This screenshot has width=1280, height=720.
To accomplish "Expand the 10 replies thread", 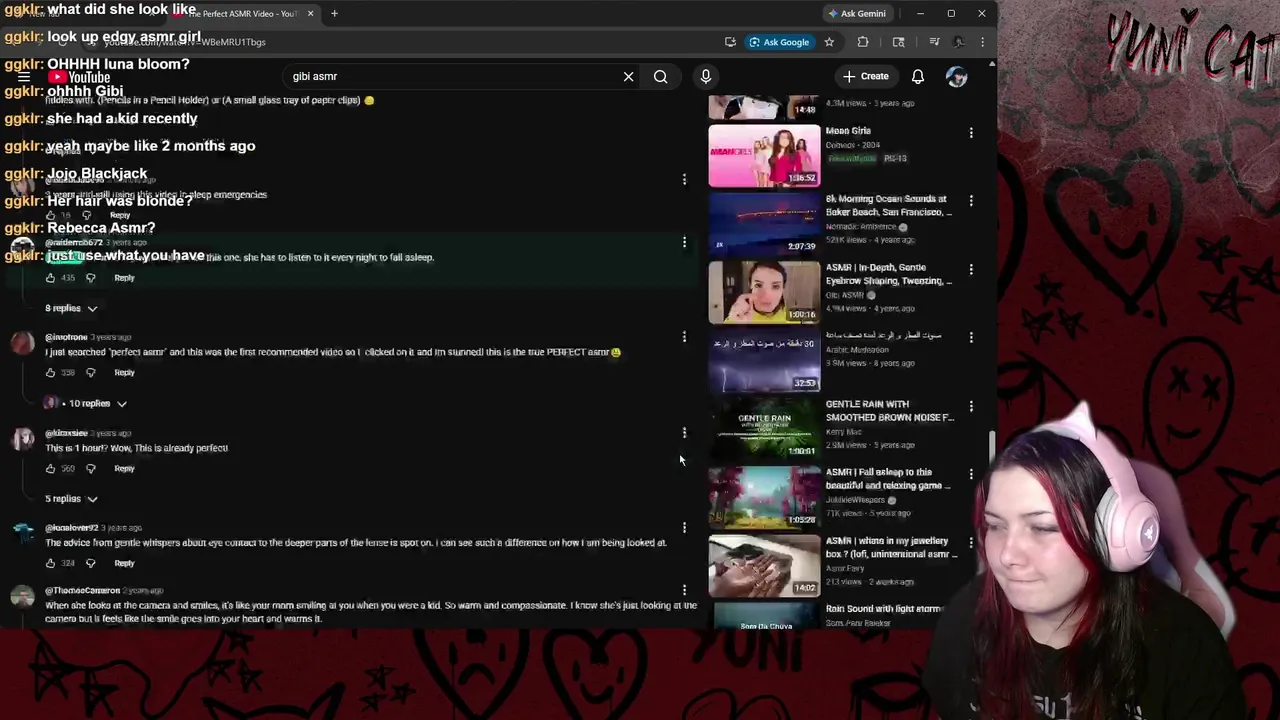I will [x=85, y=403].
